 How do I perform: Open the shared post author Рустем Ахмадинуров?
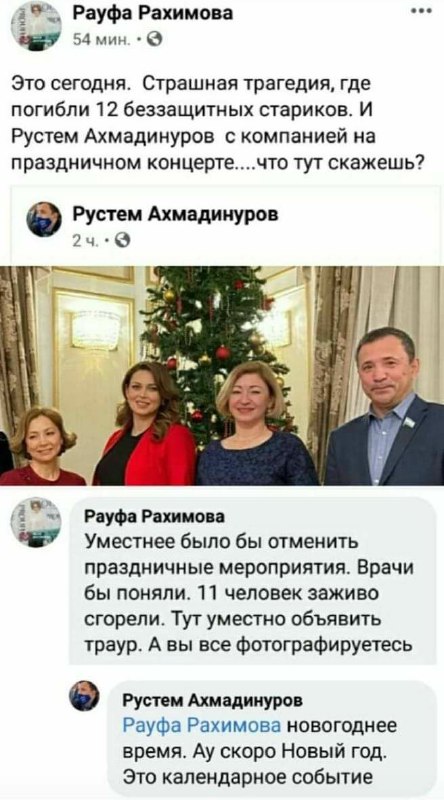(176, 216)
